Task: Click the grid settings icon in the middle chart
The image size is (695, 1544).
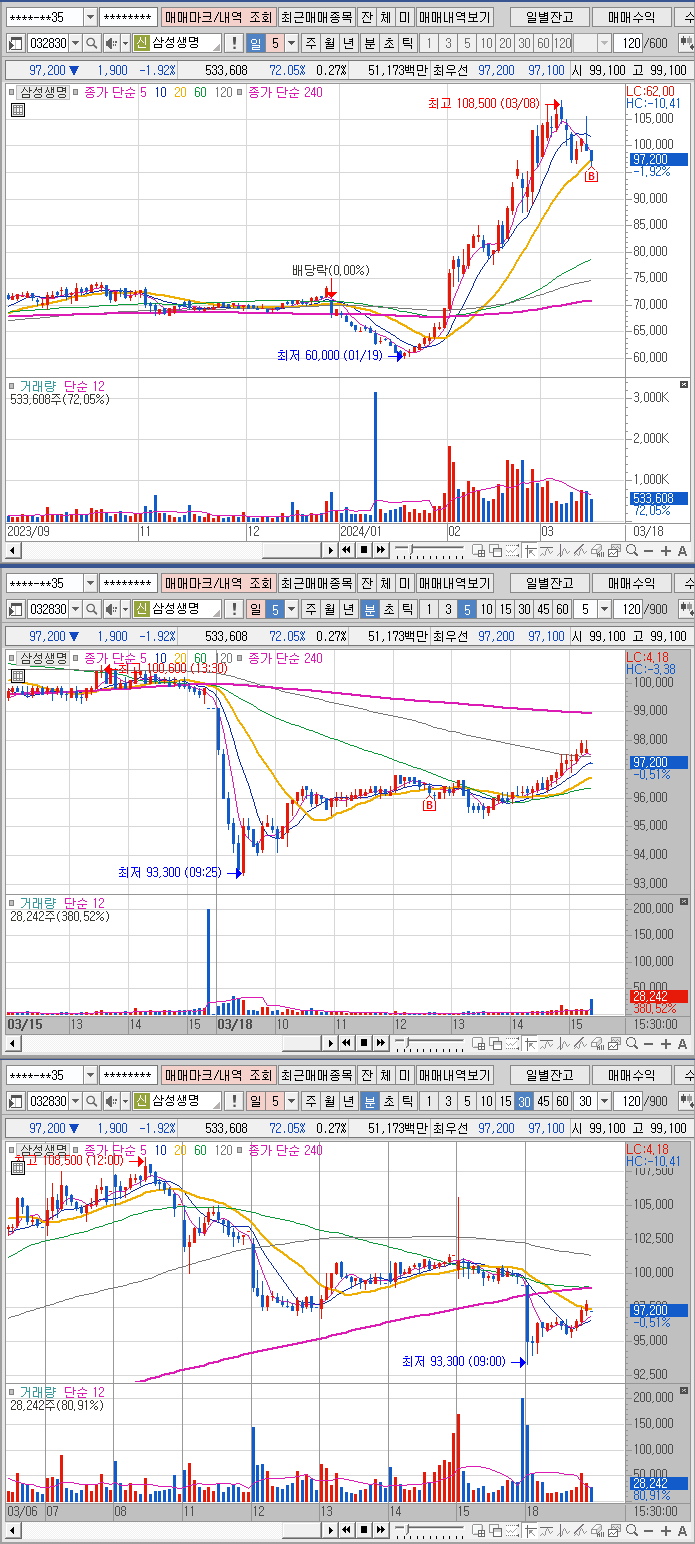Action: pos(17,676)
